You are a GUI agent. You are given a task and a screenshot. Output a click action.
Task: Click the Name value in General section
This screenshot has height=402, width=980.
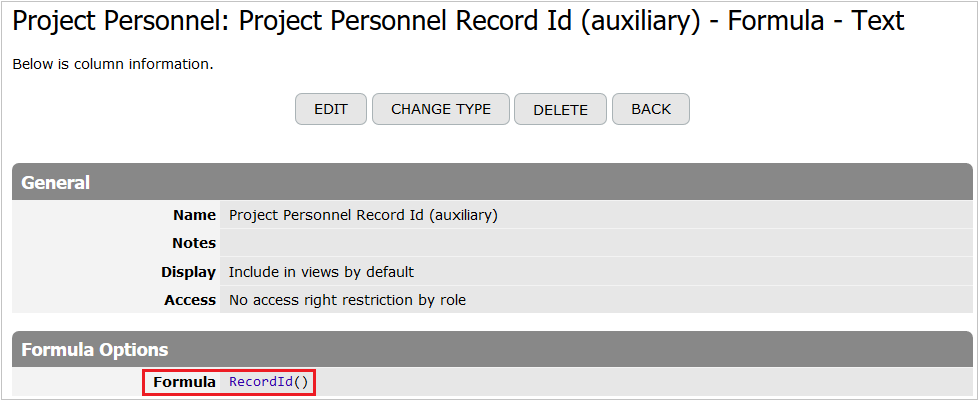(363, 215)
